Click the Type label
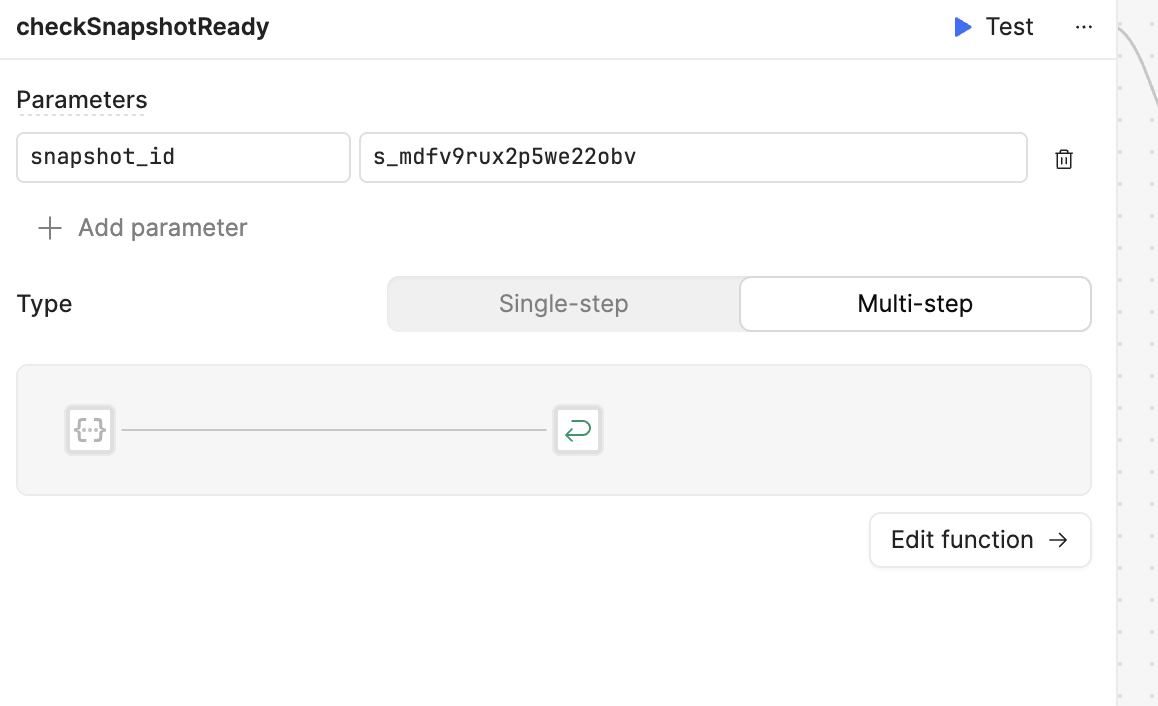1158x706 pixels. tap(44, 304)
